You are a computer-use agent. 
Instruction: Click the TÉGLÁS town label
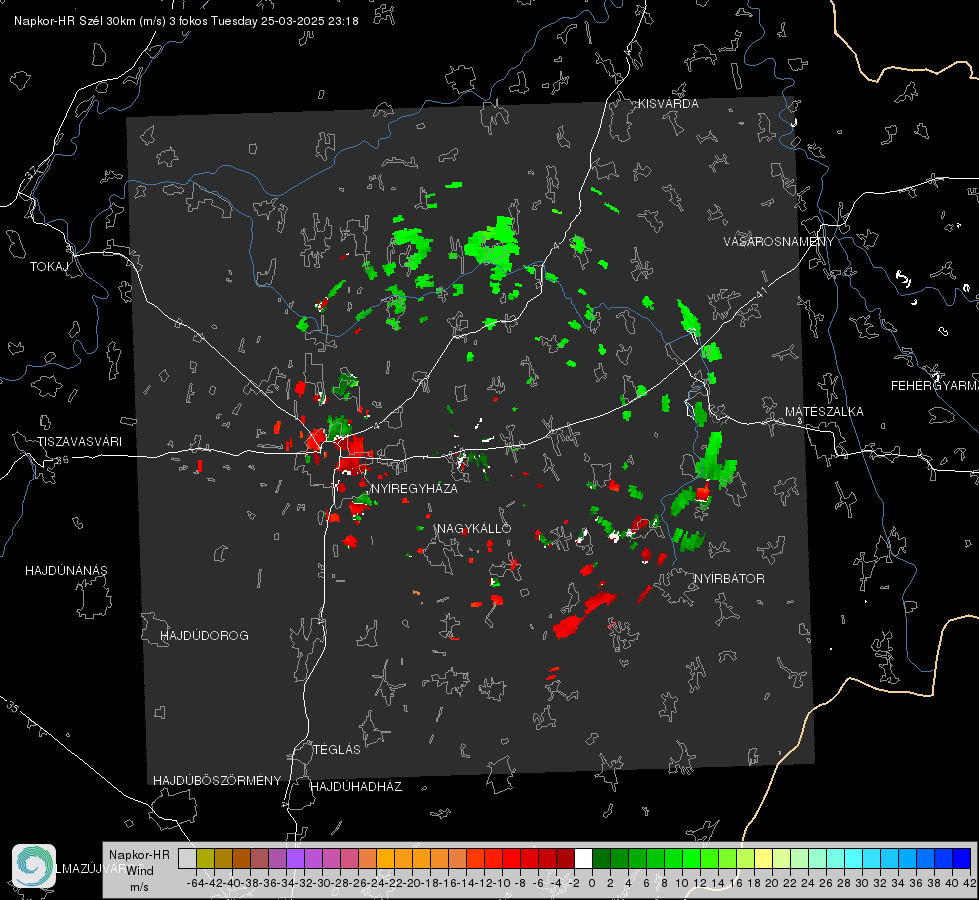point(337,750)
